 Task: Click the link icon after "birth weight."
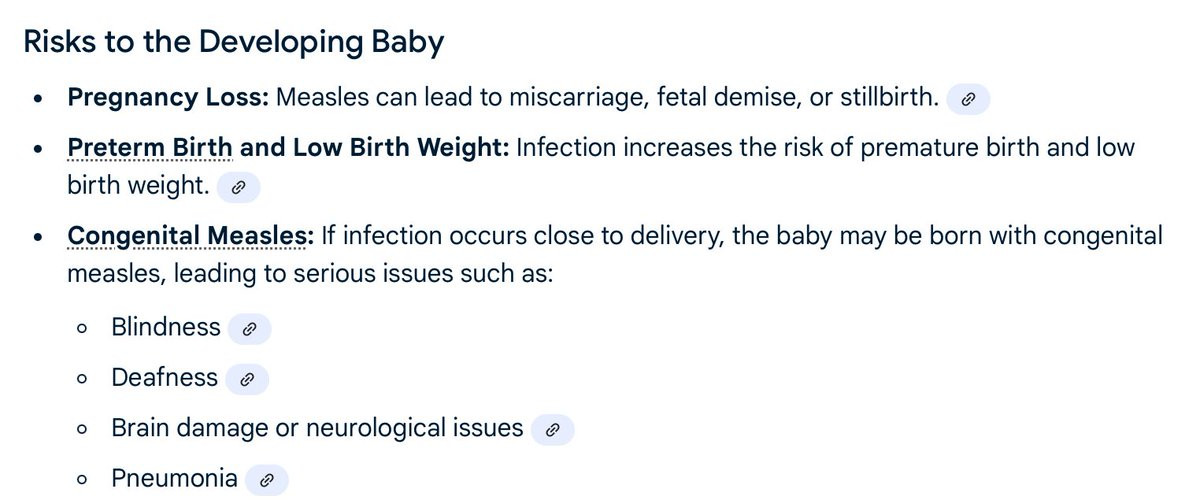pyautogui.click(x=238, y=186)
